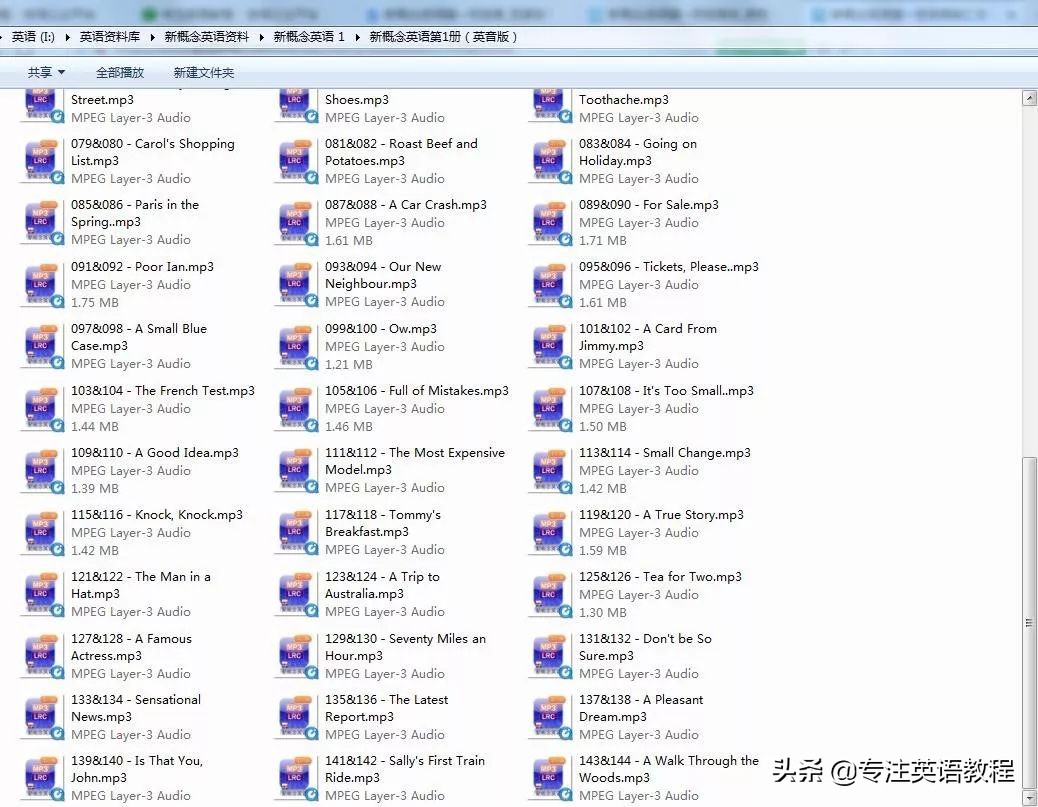Click 全部播放 to play all
Image resolution: width=1038 pixels, height=807 pixels.
[x=120, y=72]
